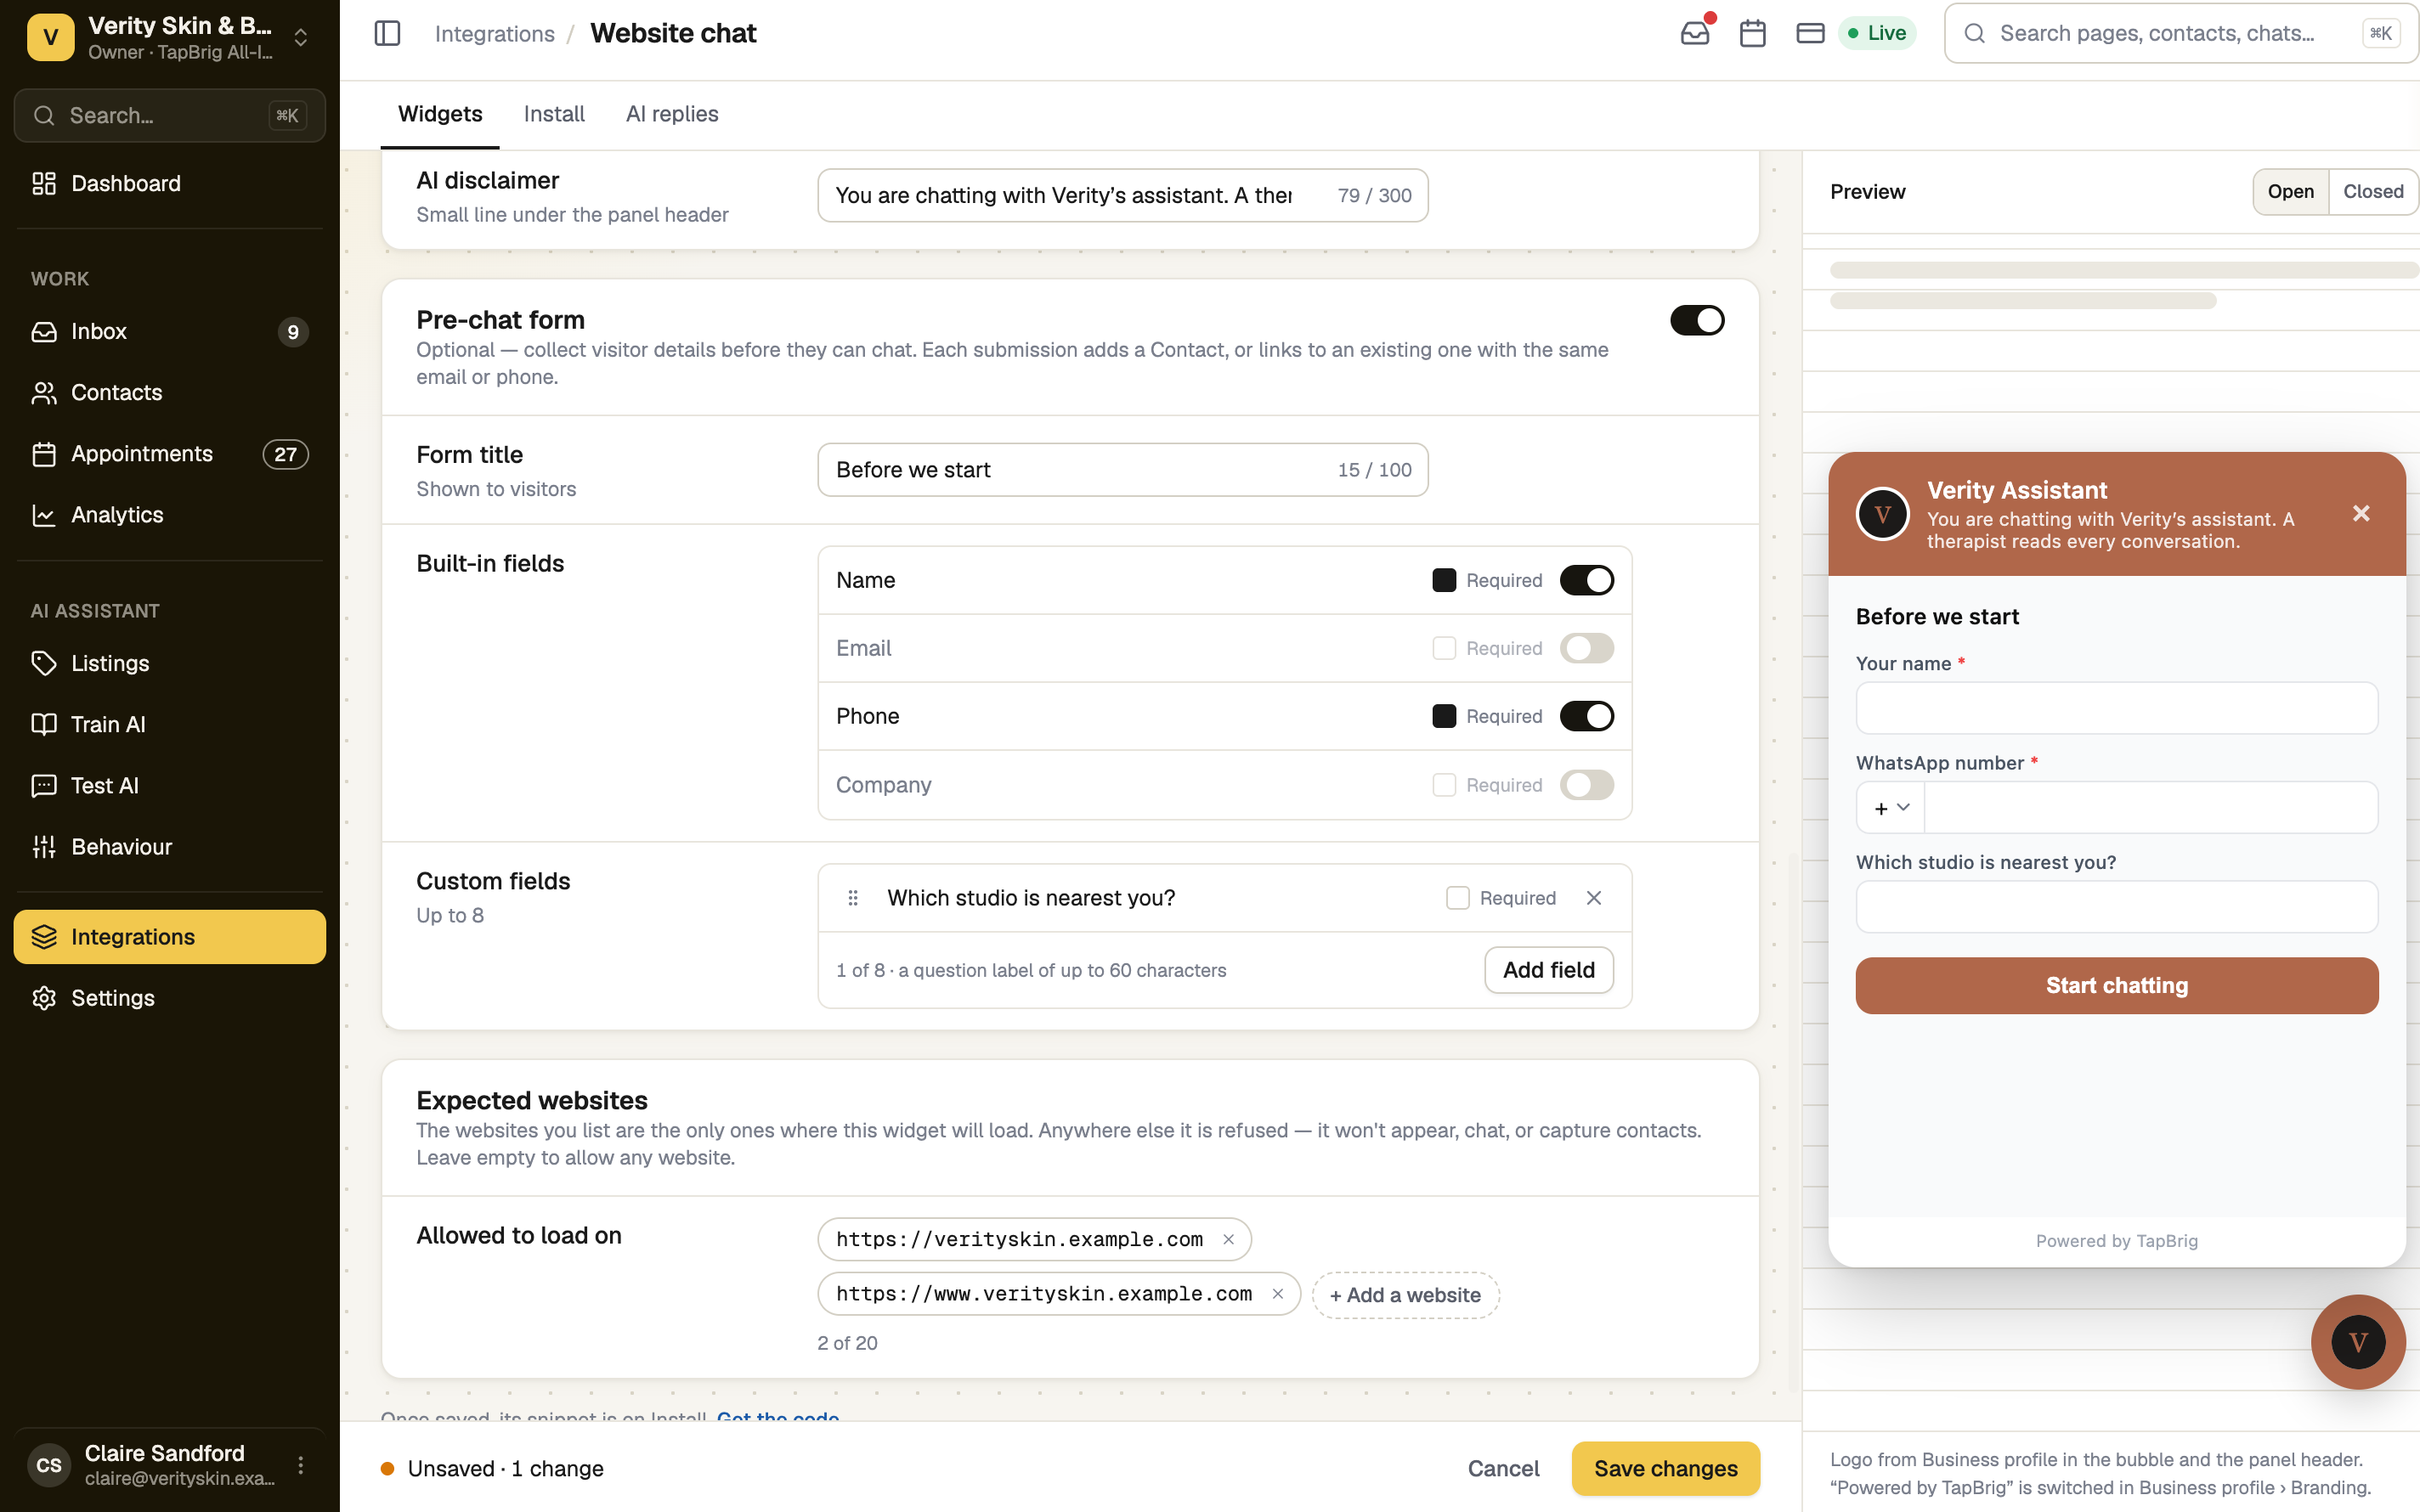2420x1512 pixels.
Task: Show the Open preview state
Action: point(2290,191)
